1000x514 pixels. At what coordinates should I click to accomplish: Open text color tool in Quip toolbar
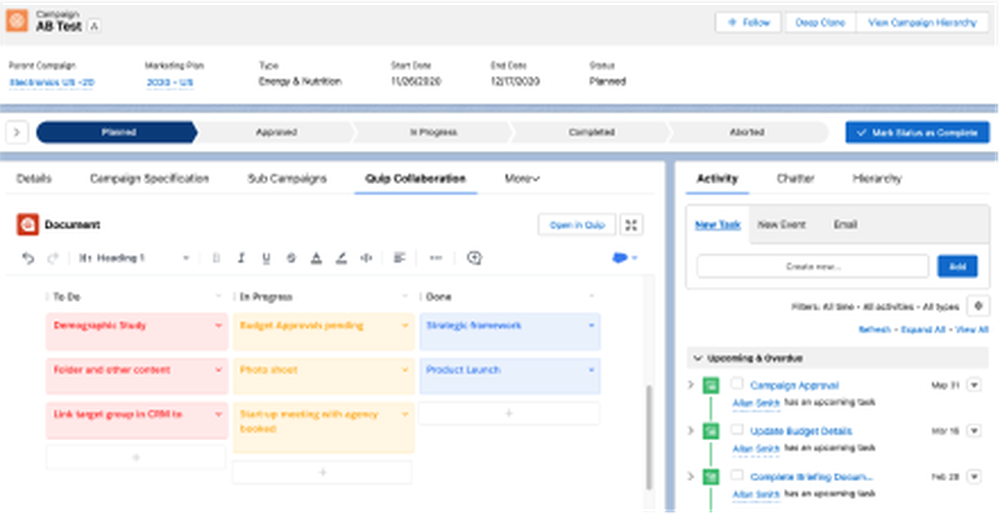(316, 258)
